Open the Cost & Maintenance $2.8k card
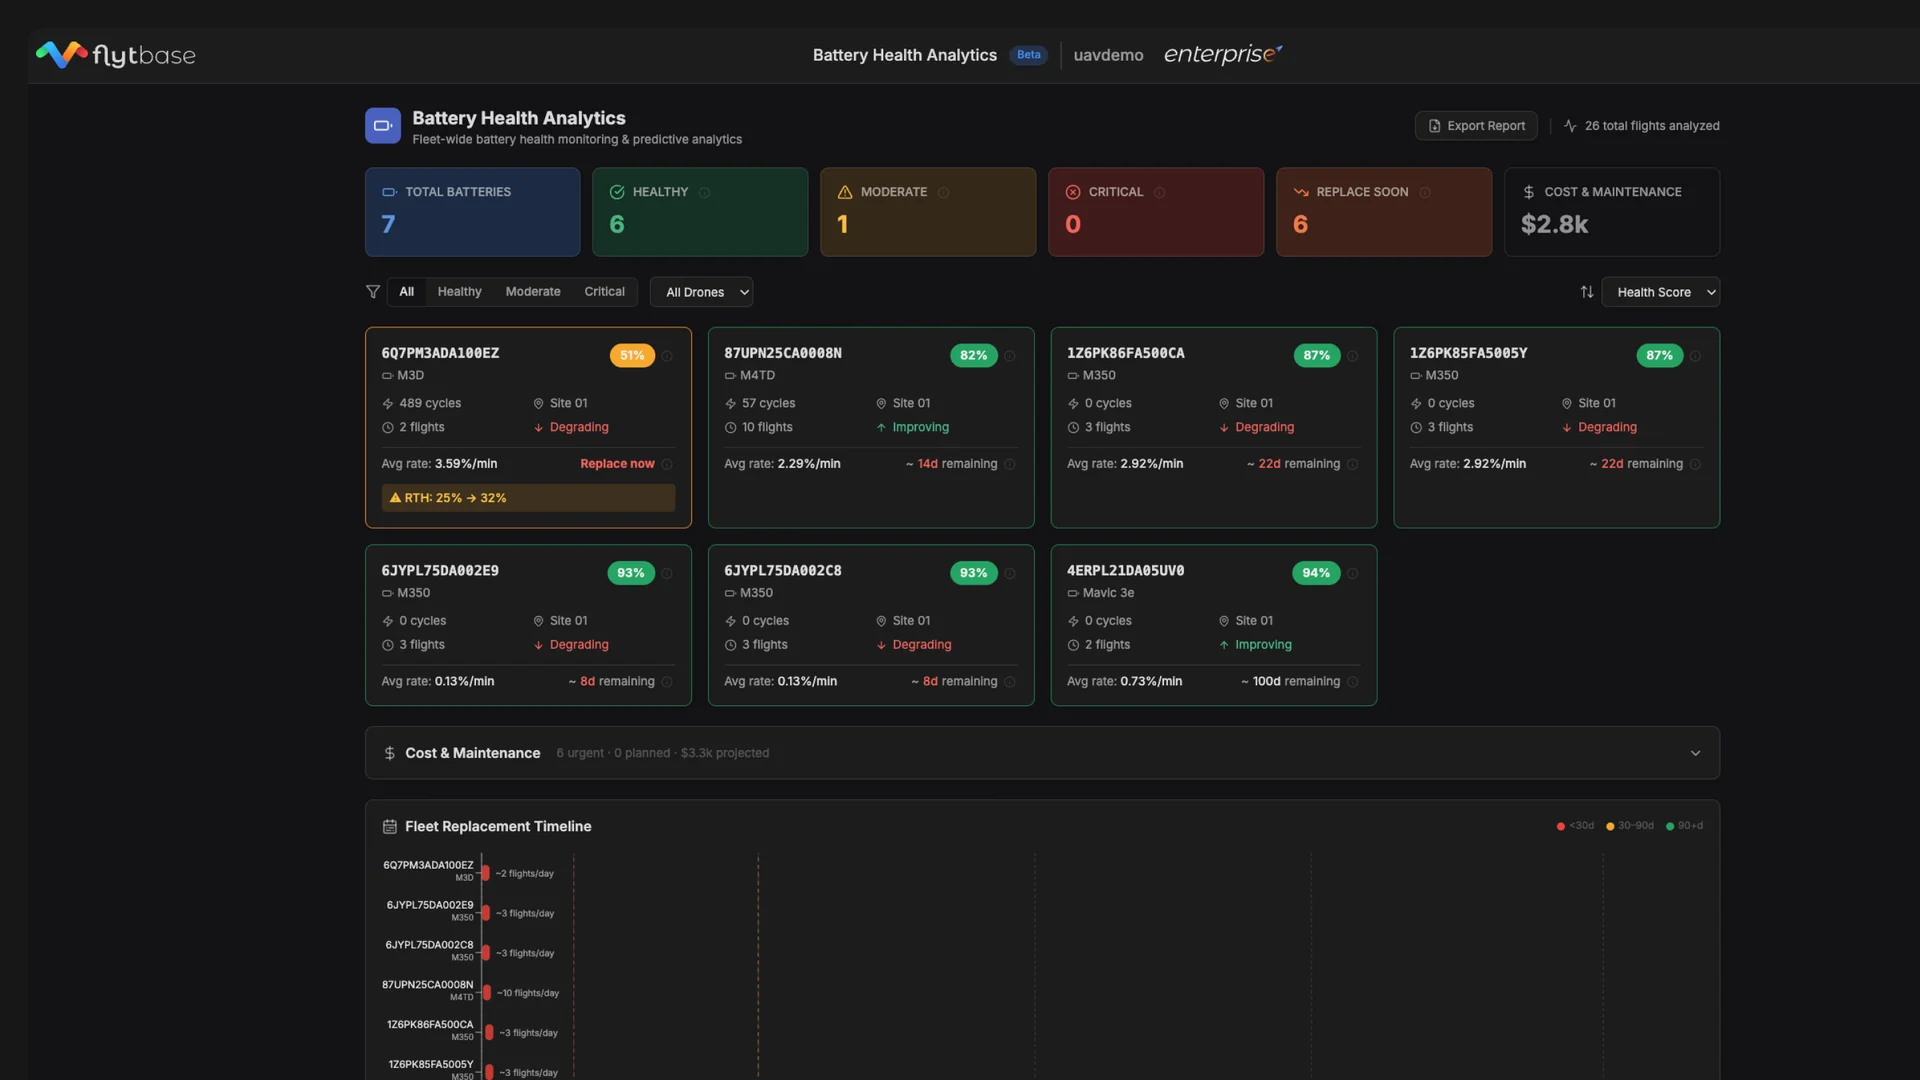Screen dimensions: 1920x1080 1612,212
